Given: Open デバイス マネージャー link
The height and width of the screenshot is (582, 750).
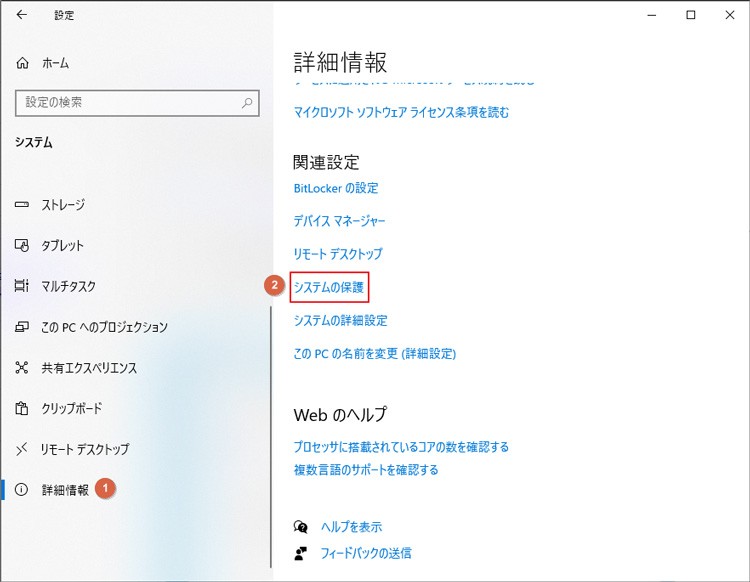Looking at the screenshot, I should click(x=339, y=221).
